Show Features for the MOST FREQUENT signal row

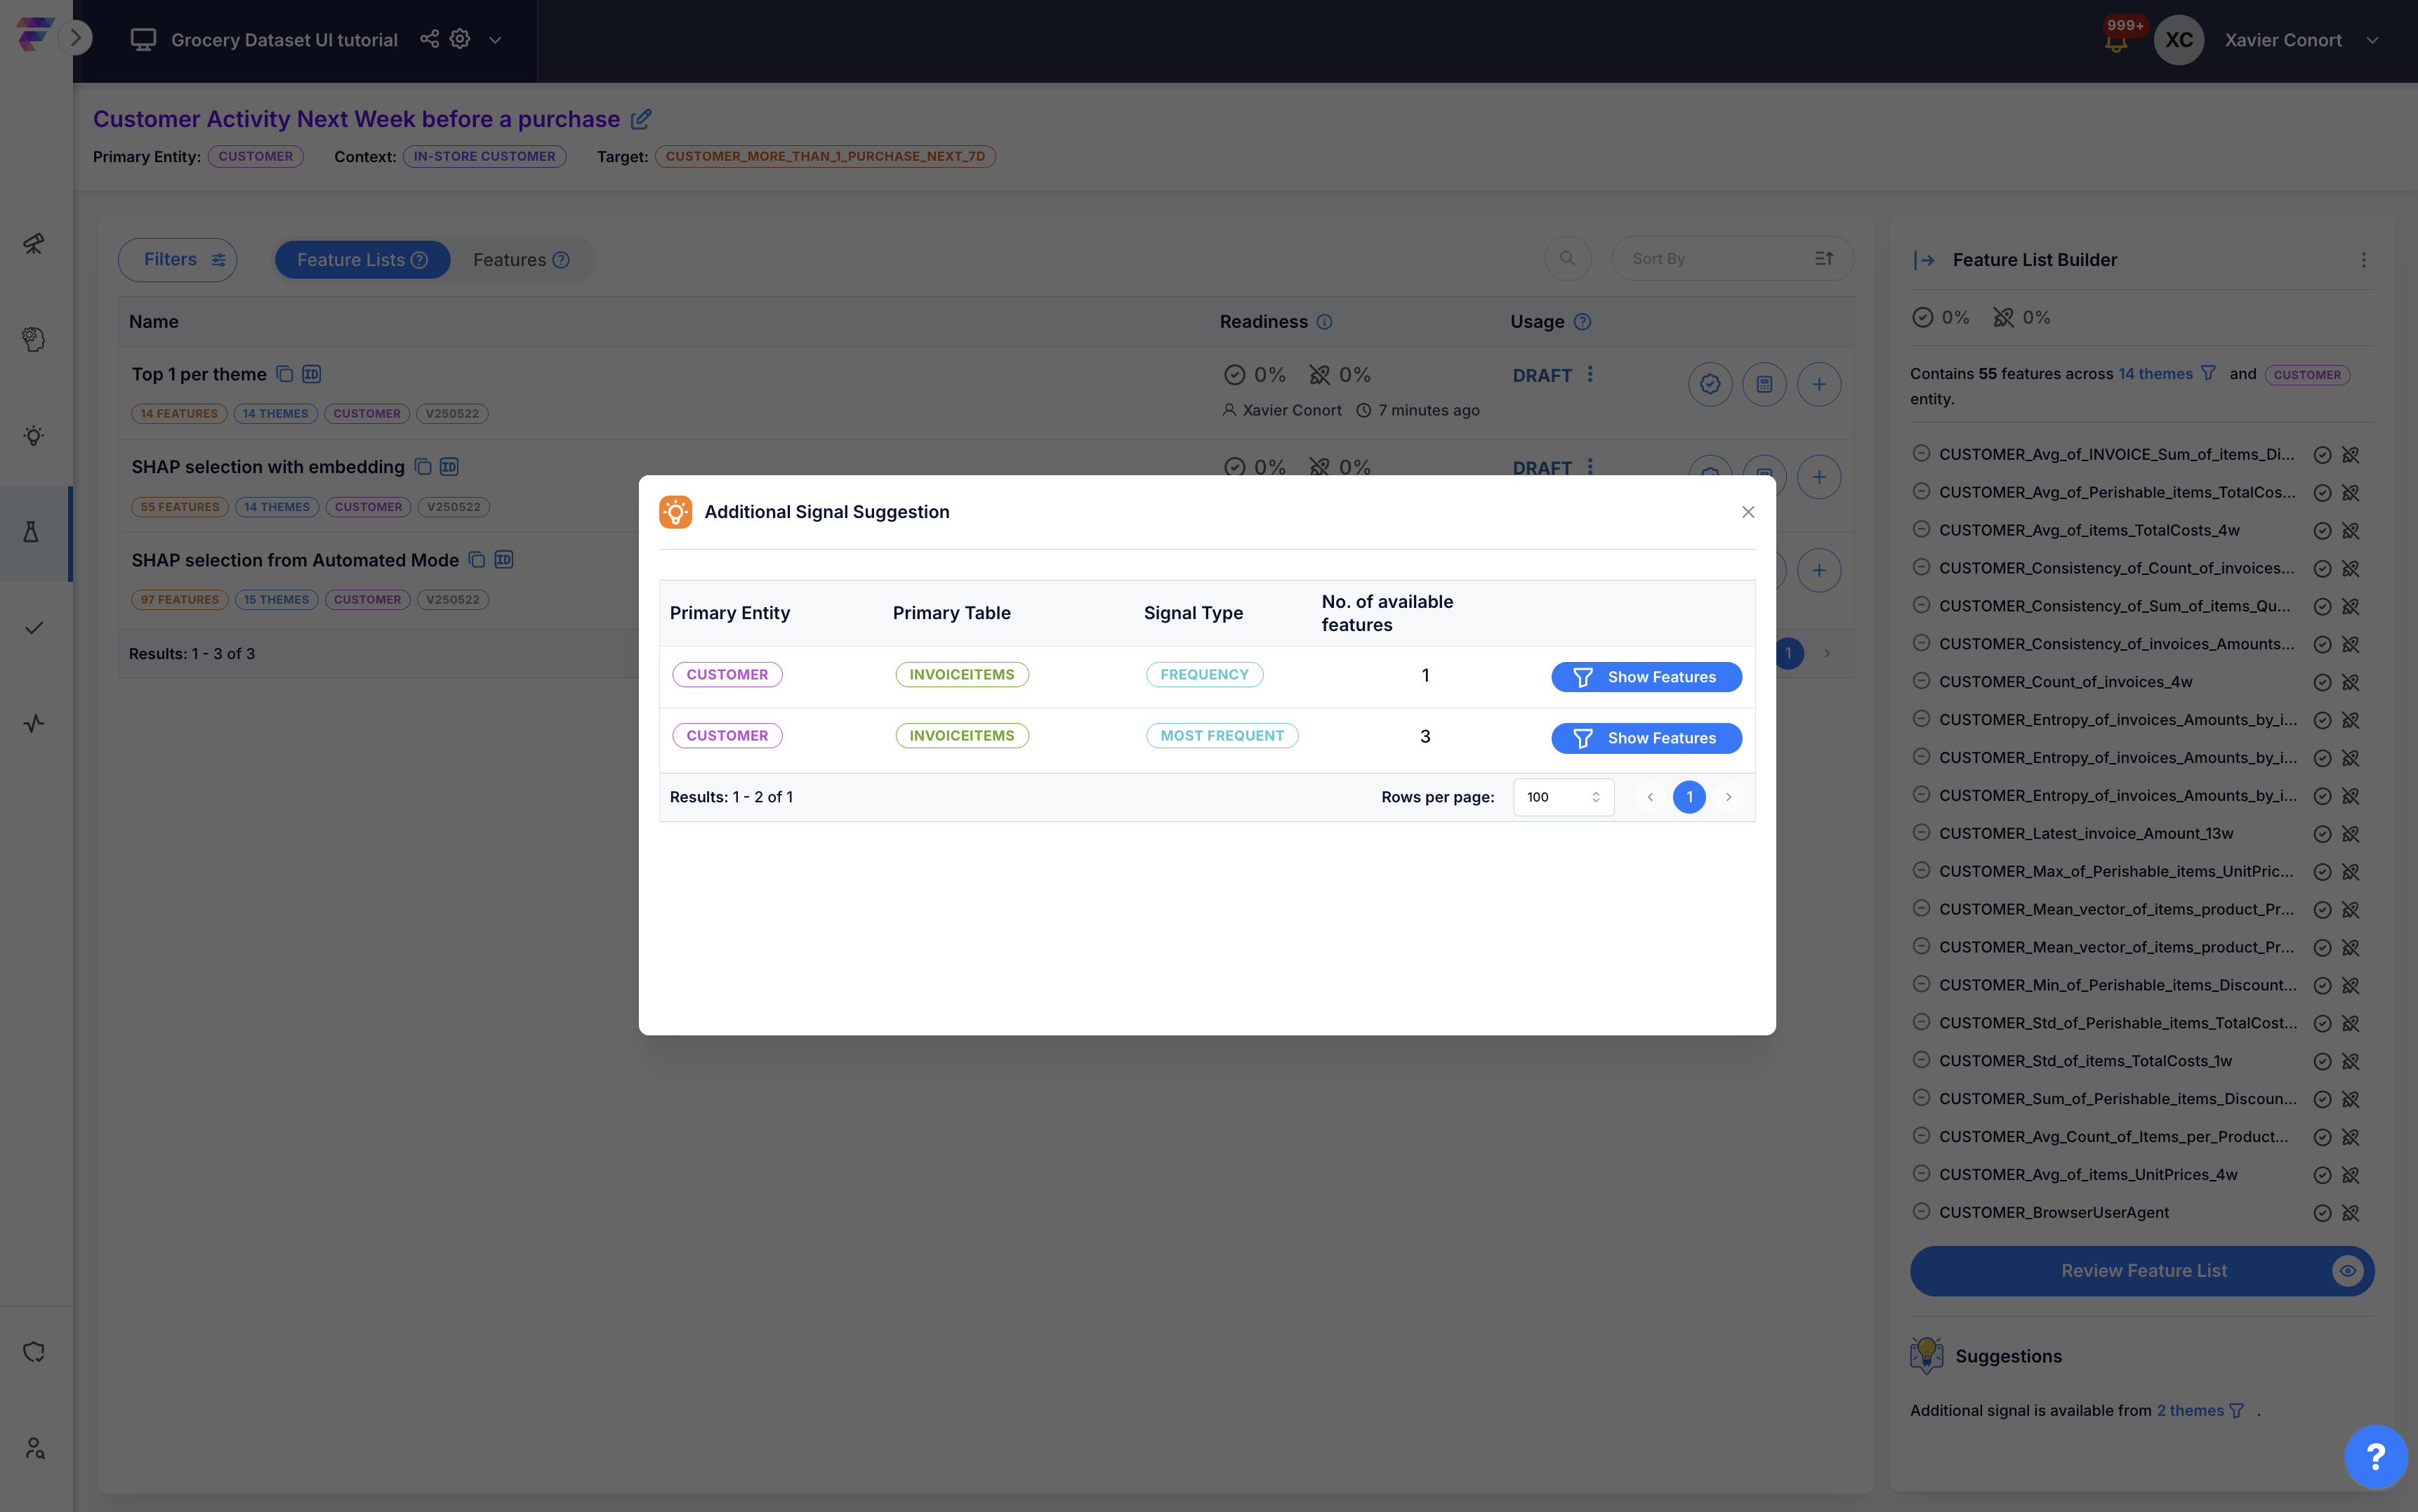[x=1646, y=738]
